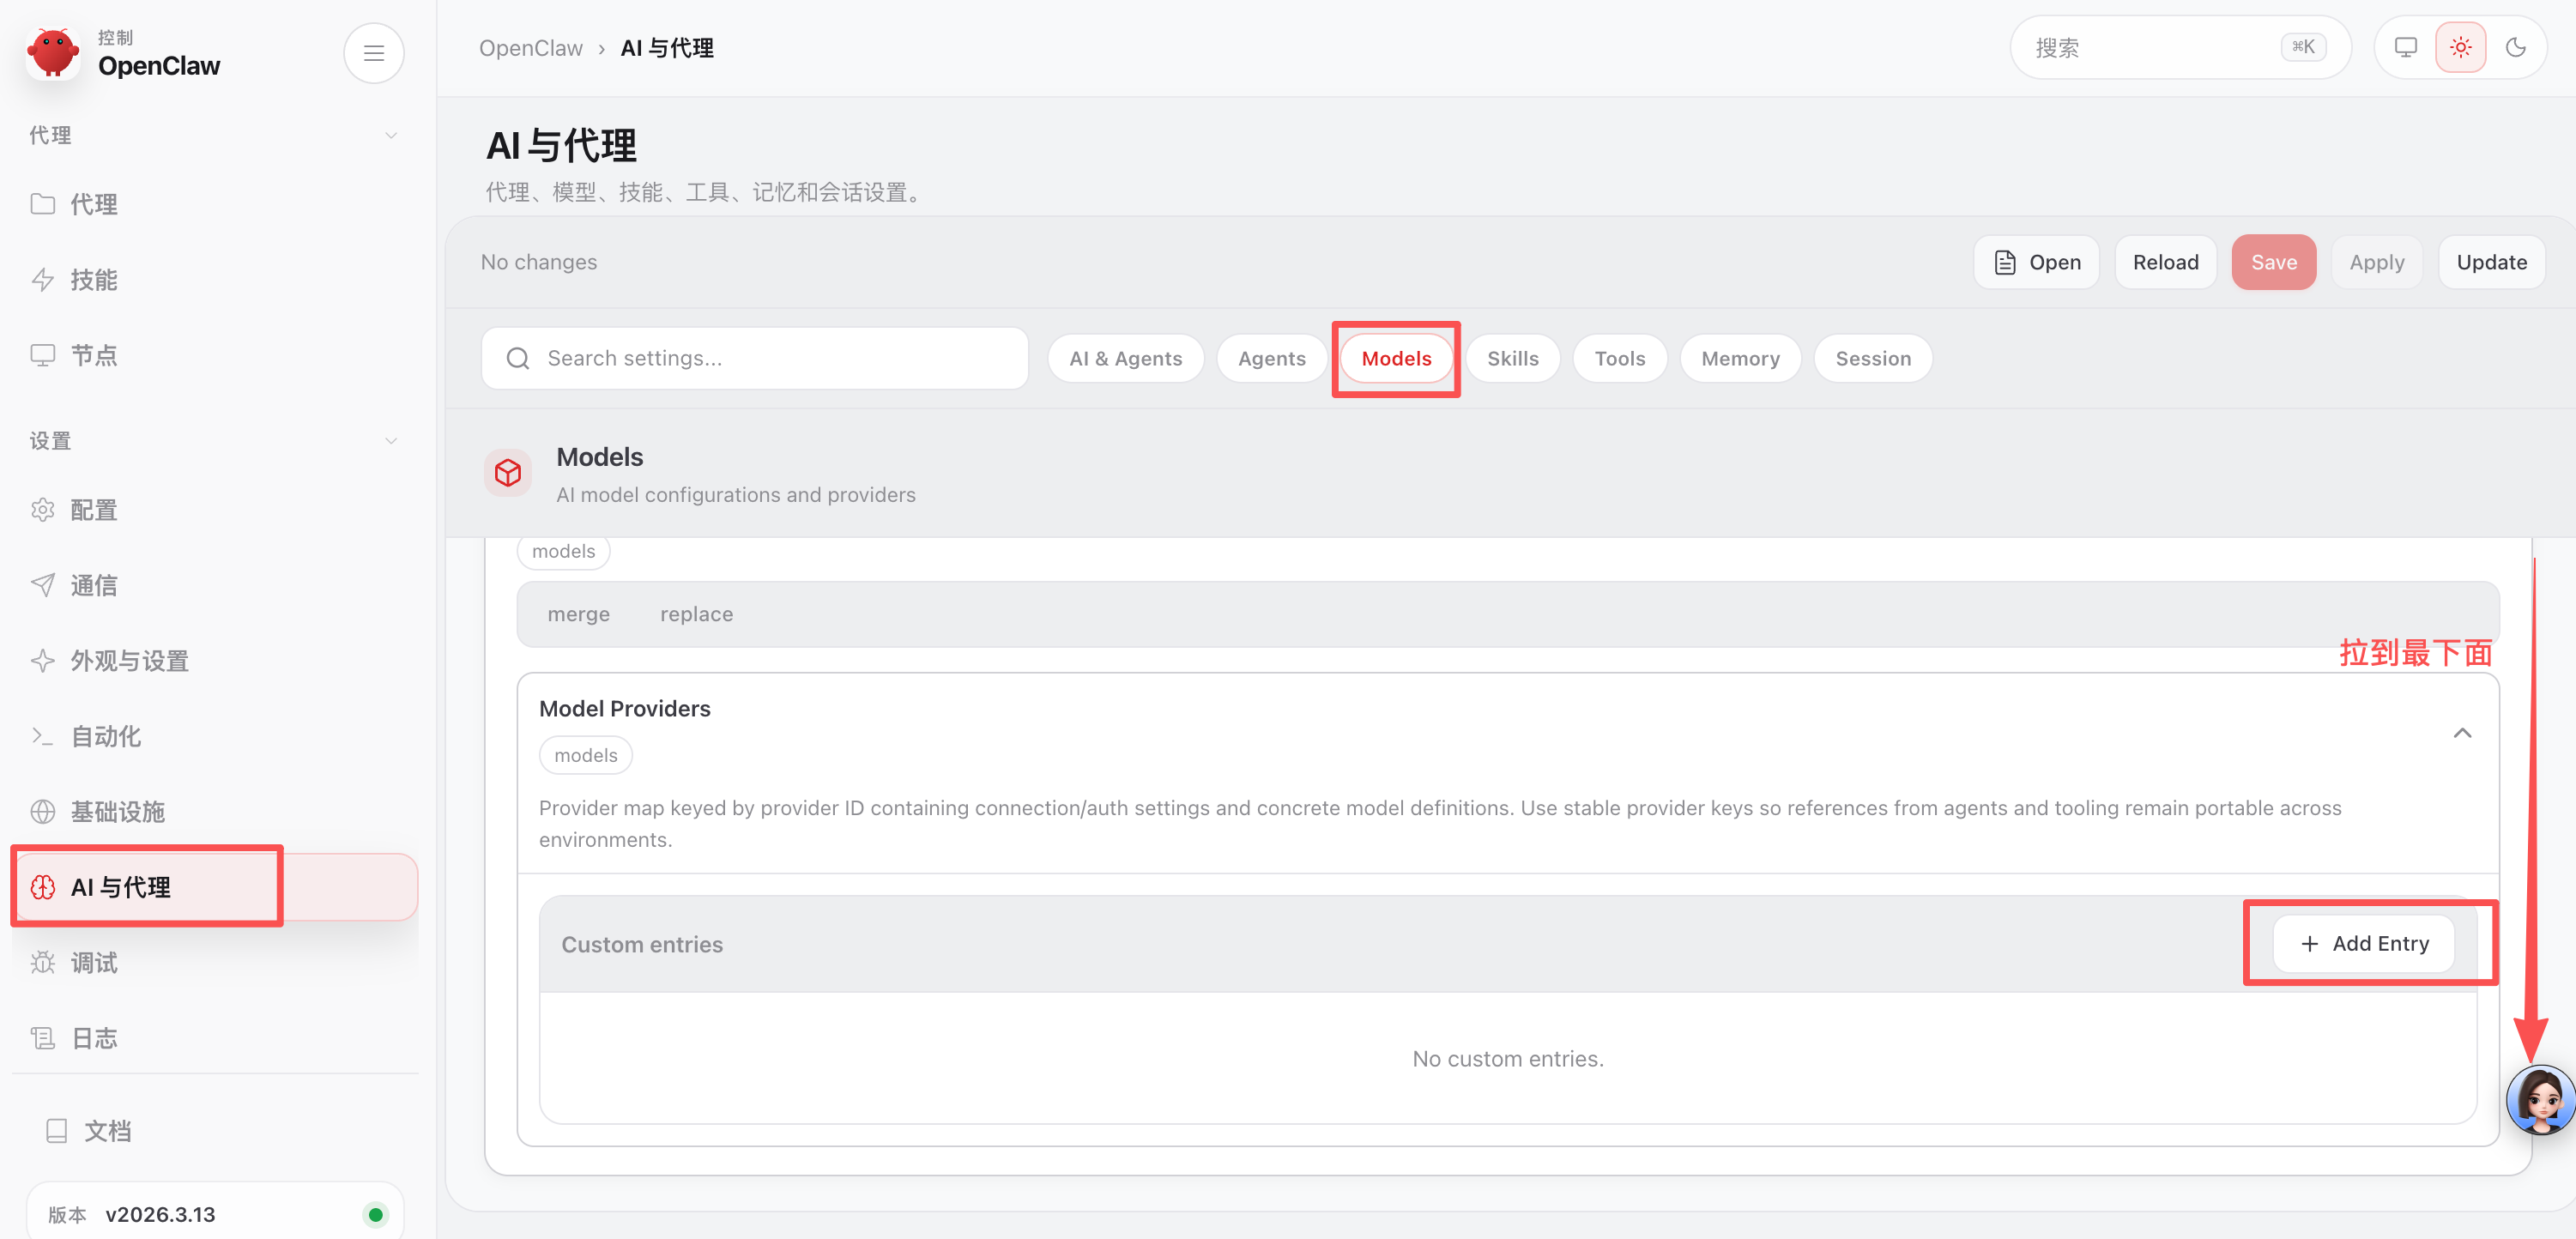The image size is (2576, 1239).
Task: Enable dark mode moon icon
Action: click(2515, 47)
